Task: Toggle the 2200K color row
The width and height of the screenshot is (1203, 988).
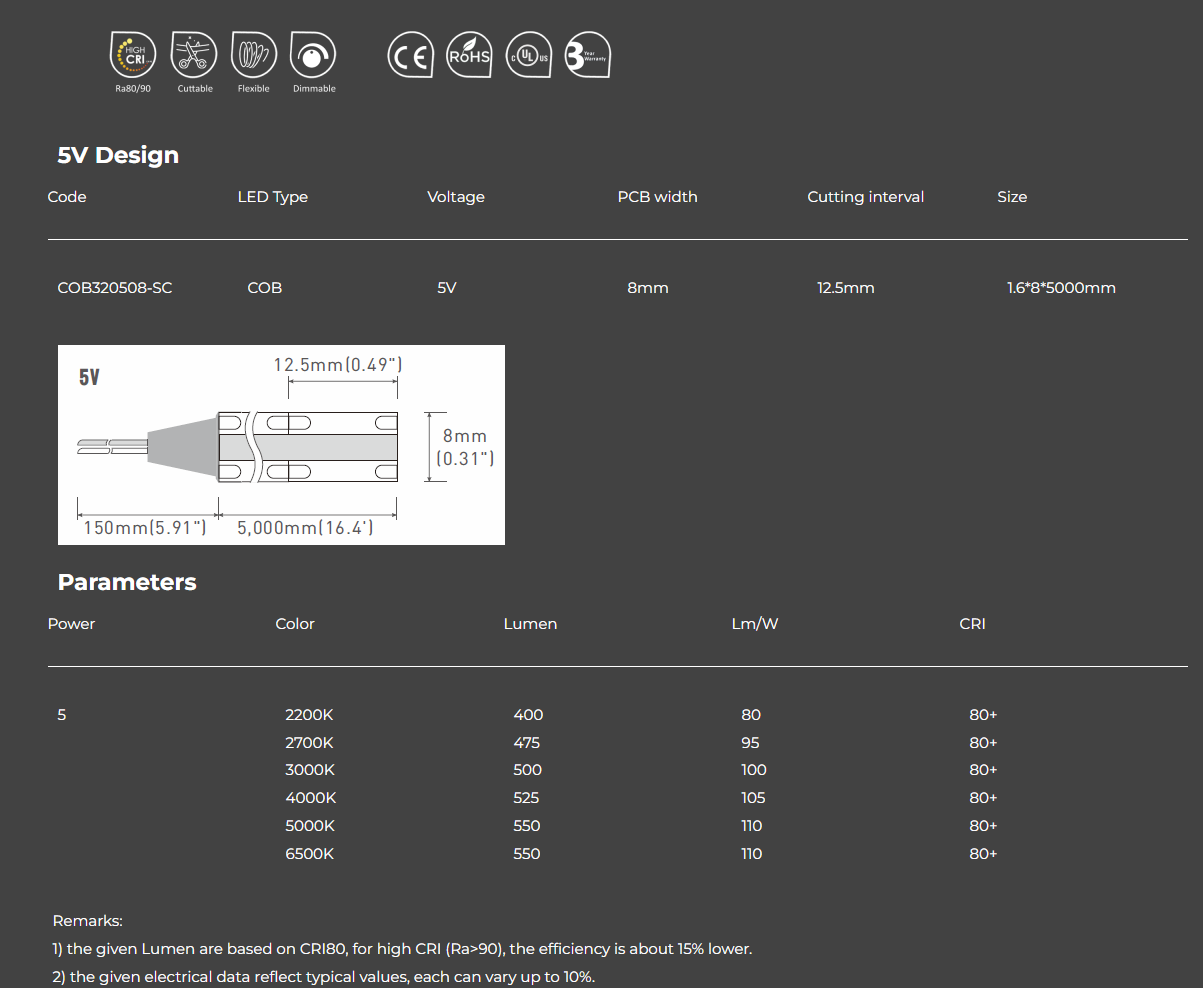Action: (310, 715)
